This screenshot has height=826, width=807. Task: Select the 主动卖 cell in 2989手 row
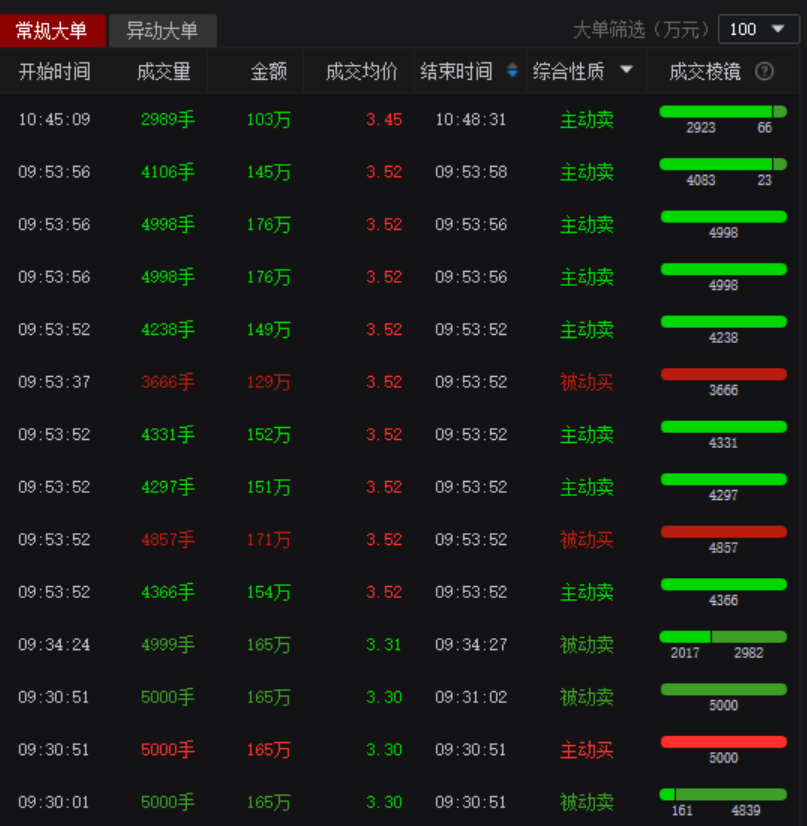(x=587, y=120)
